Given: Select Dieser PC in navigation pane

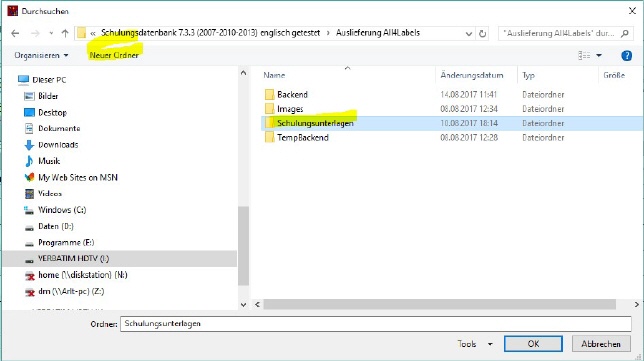Looking at the screenshot, I should click(x=49, y=80).
